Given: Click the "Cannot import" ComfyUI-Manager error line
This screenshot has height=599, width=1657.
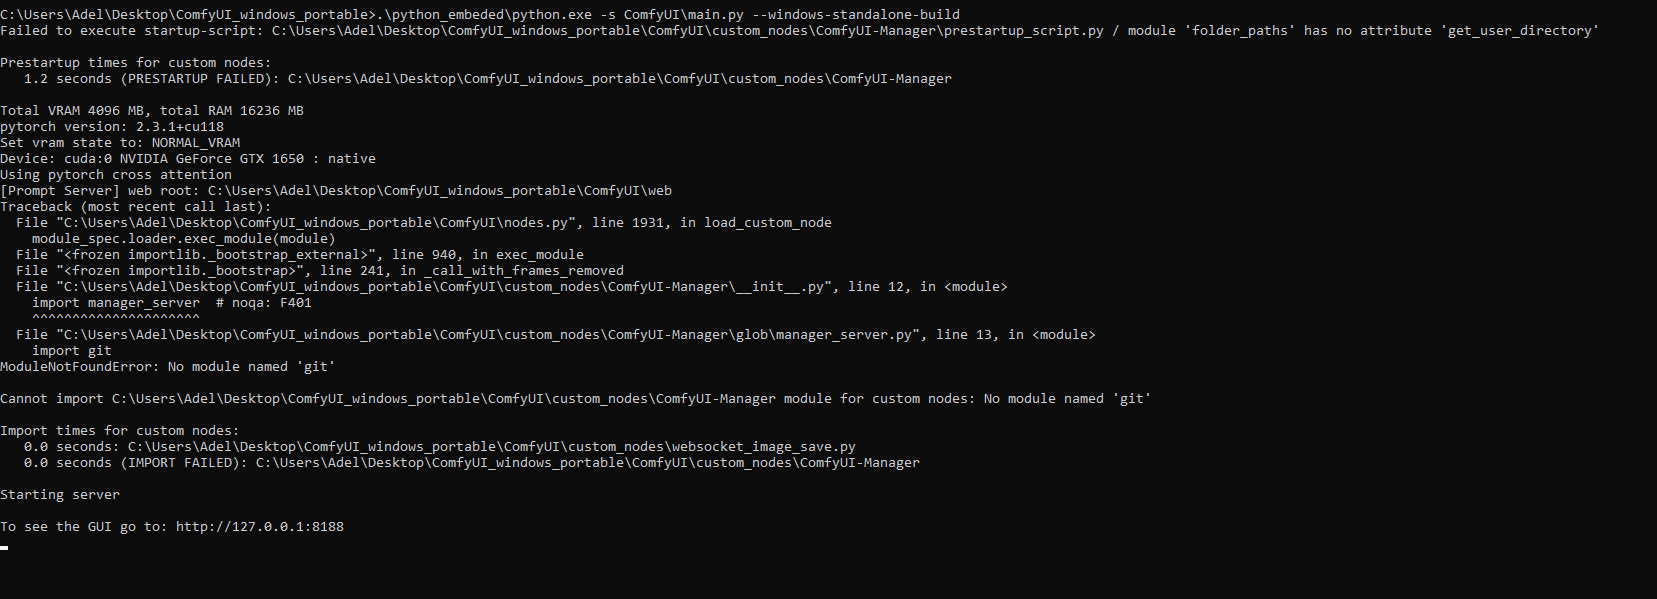Looking at the screenshot, I should tap(575, 399).
